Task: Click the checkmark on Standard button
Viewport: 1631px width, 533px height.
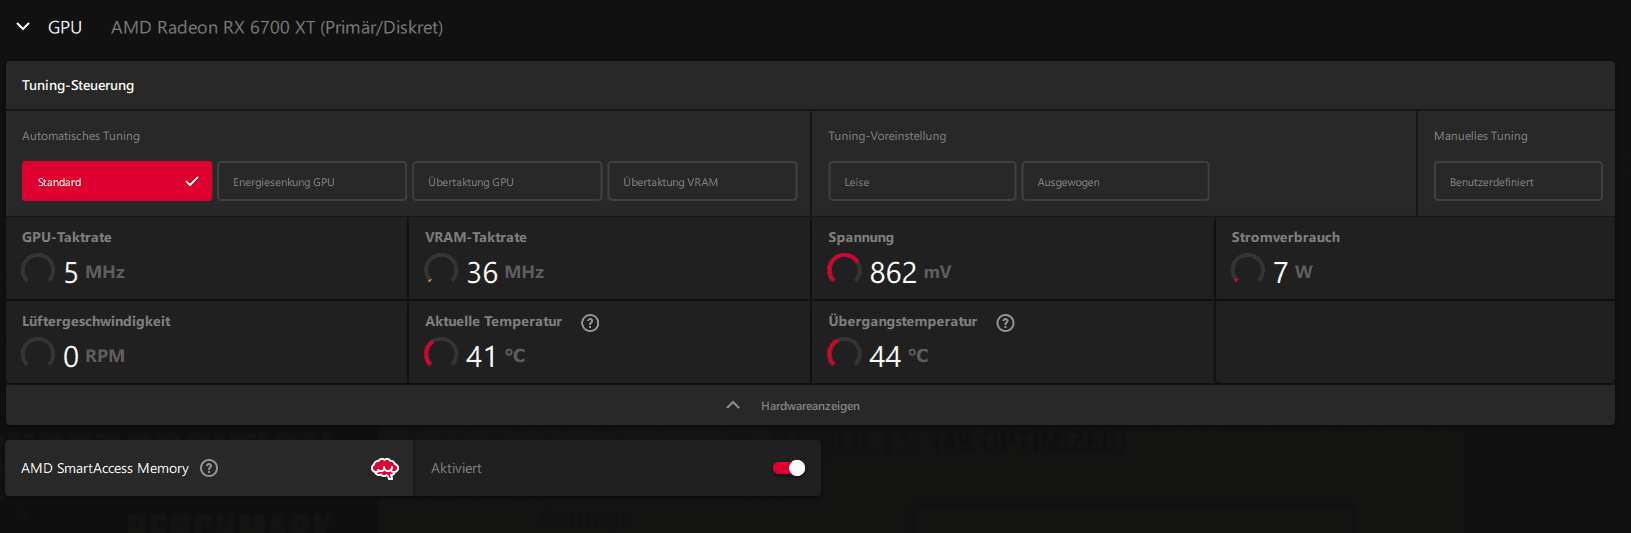Action: tap(192, 181)
